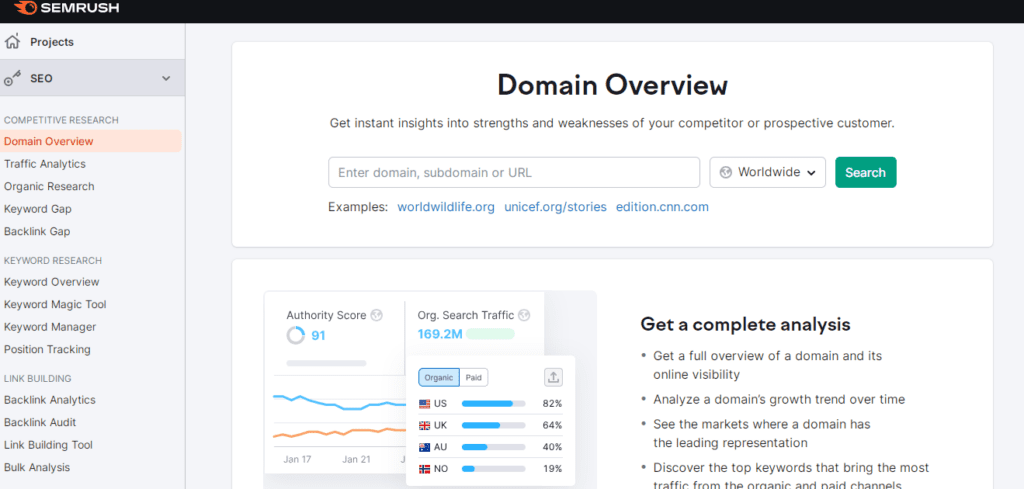Image resolution: width=1024 pixels, height=489 pixels.
Task: Click the US 82% progress bar
Action: pos(493,404)
